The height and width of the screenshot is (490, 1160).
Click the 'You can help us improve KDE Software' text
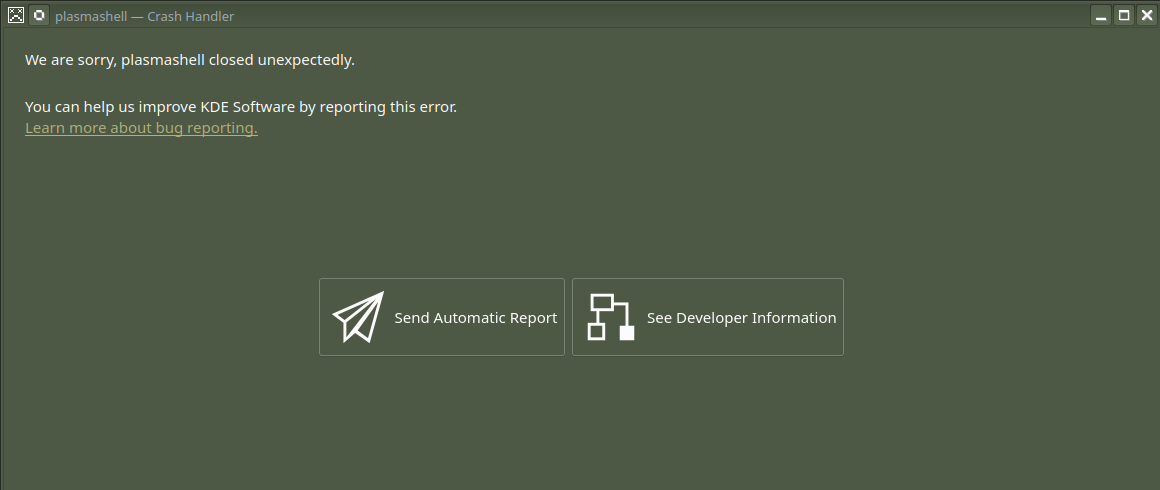point(160,107)
